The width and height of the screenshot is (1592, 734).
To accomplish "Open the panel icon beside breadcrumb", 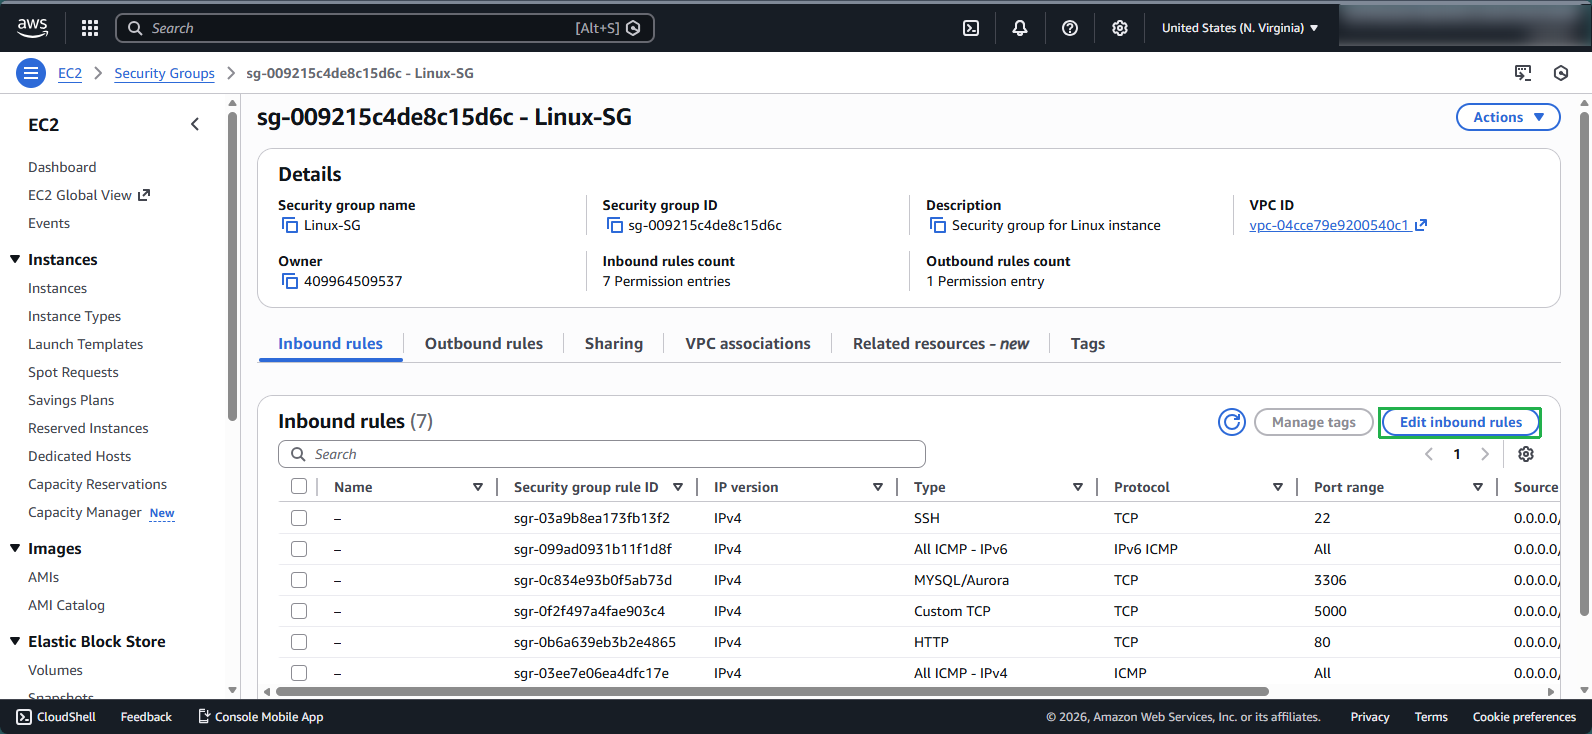I will 1523,73.
